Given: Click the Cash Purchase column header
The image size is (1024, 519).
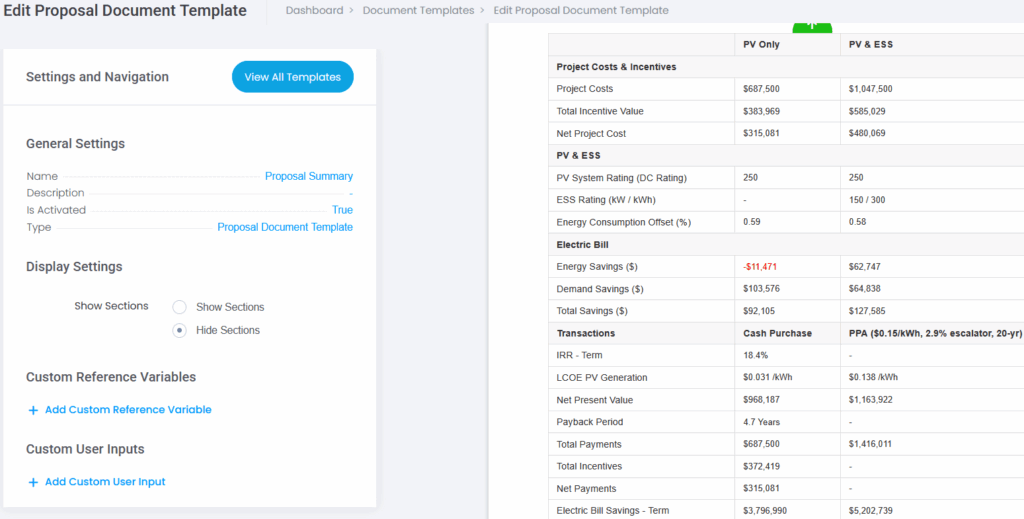Looking at the screenshot, I should [x=778, y=333].
